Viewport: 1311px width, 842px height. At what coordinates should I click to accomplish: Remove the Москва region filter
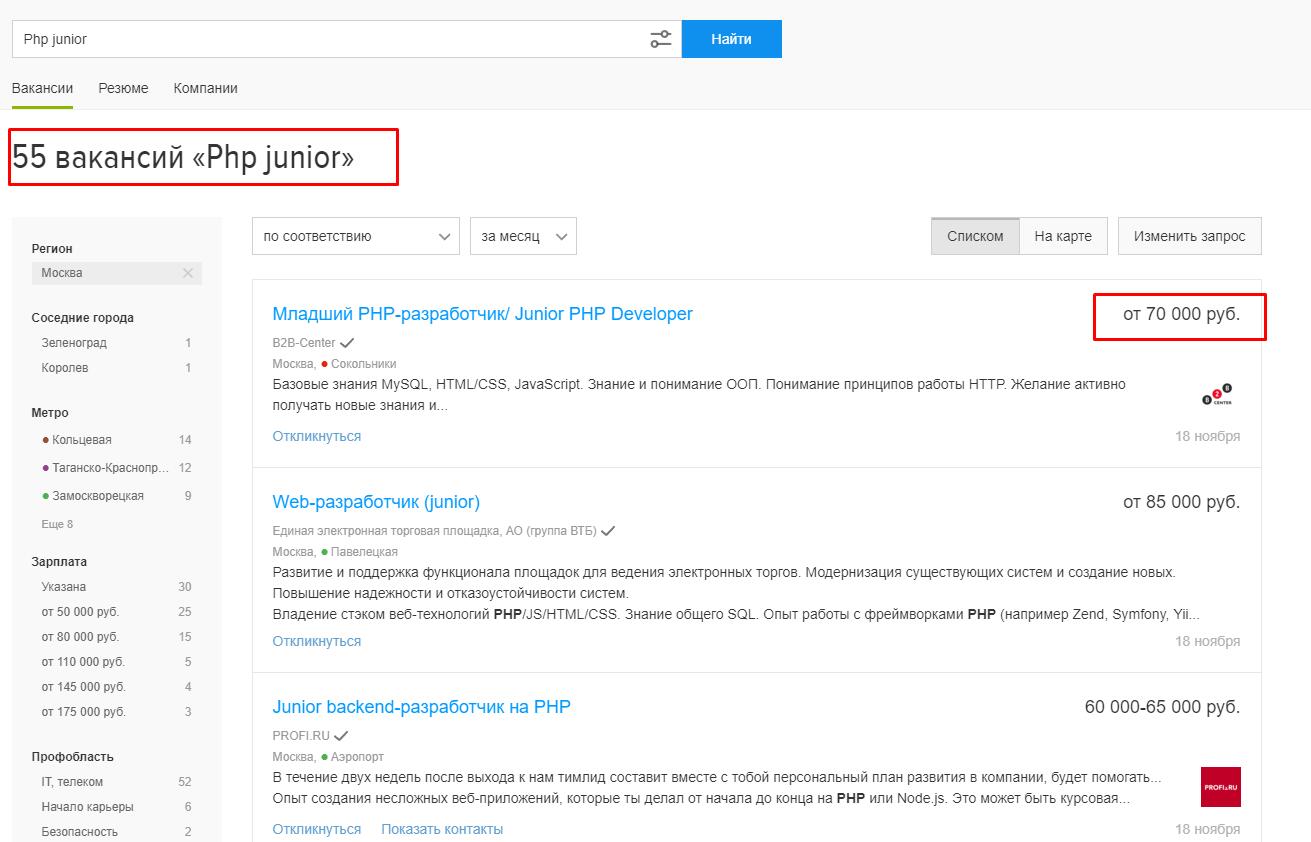[x=187, y=273]
